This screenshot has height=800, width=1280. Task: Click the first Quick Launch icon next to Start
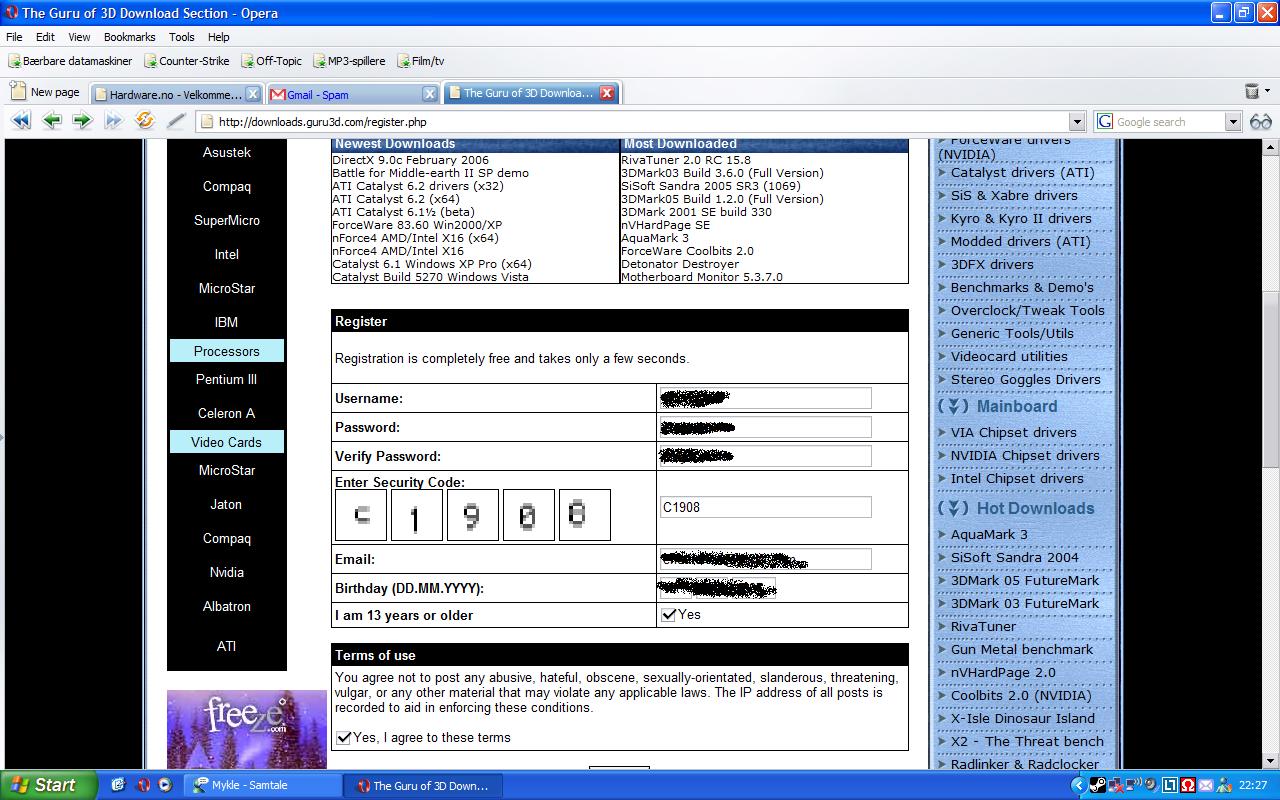click(x=119, y=785)
